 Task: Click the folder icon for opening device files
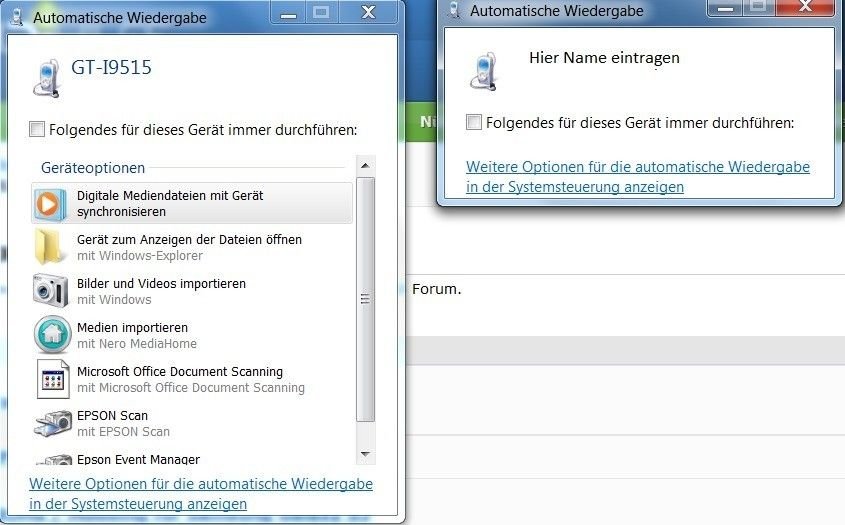click(49, 247)
